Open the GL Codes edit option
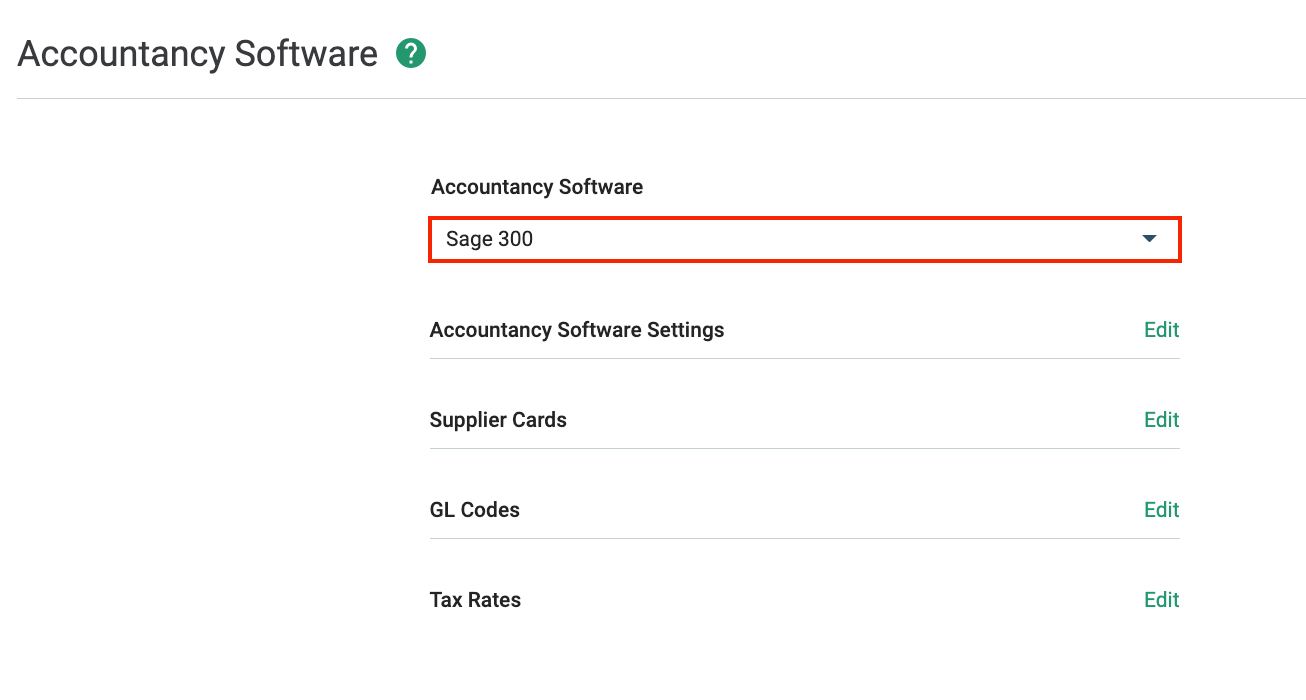Screen dimensions: 1306x700 (1161, 509)
